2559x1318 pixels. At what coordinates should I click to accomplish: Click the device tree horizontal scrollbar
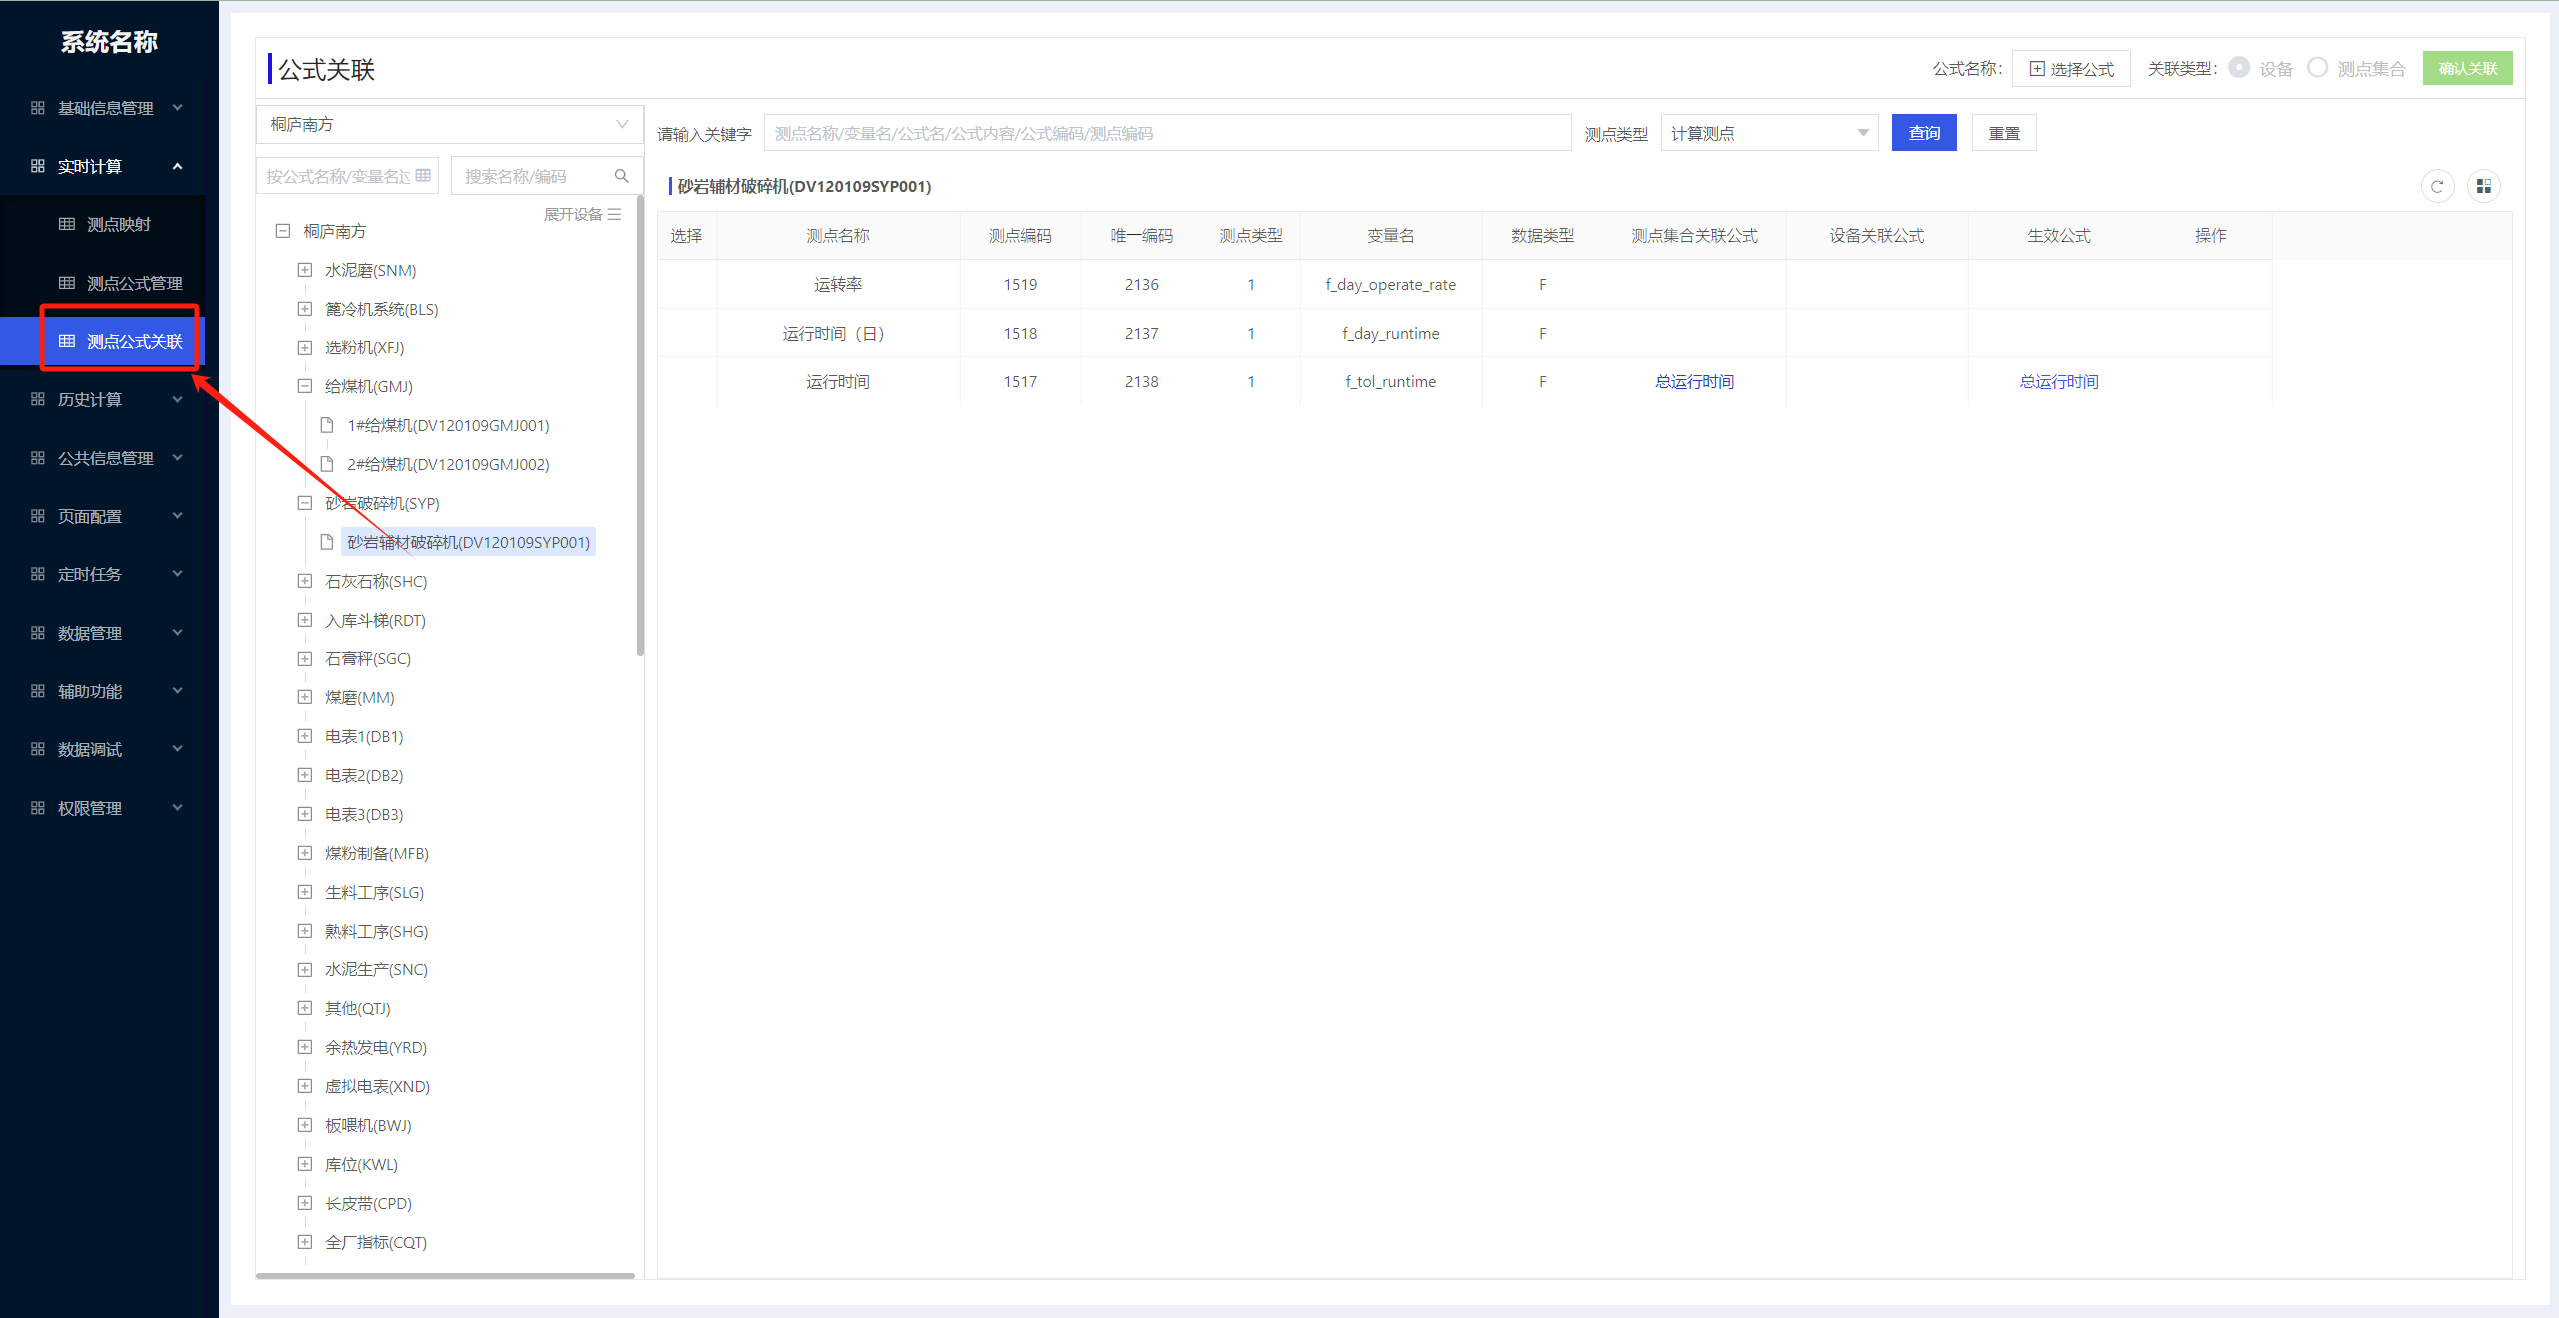click(446, 1275)
